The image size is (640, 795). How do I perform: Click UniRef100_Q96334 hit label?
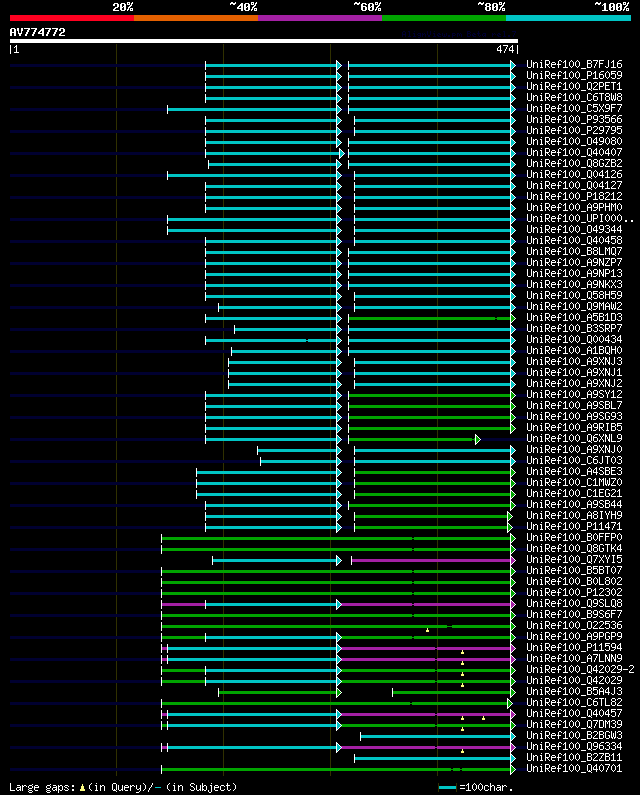[574, 746]
